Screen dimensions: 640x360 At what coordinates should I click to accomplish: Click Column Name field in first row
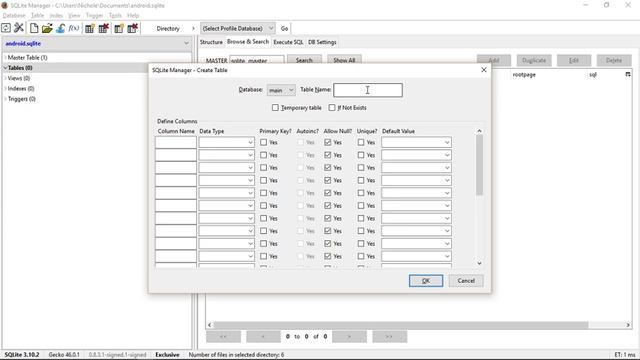[x=176, y=142]
